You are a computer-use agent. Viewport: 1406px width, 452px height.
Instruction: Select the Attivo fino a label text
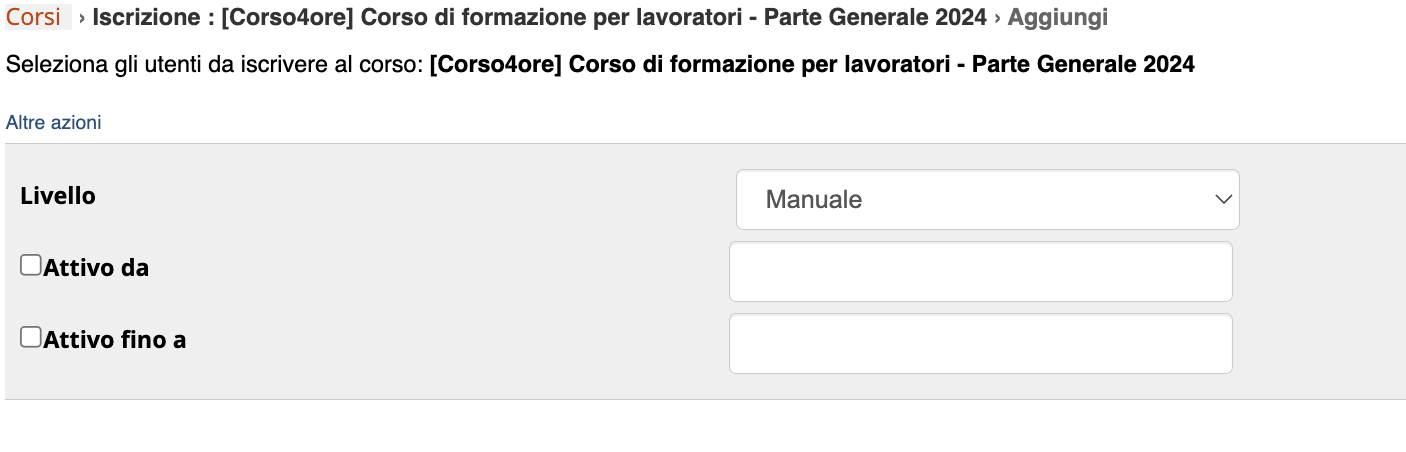(x=115, y=340)
